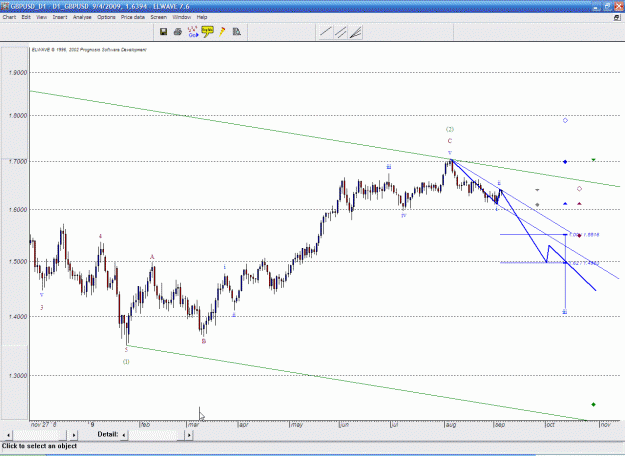This screenshot has height=456, width=625.
Task: Click the blue up-triangle marker near 1.61
Action: pyautogui.click(x=565, y=204)
